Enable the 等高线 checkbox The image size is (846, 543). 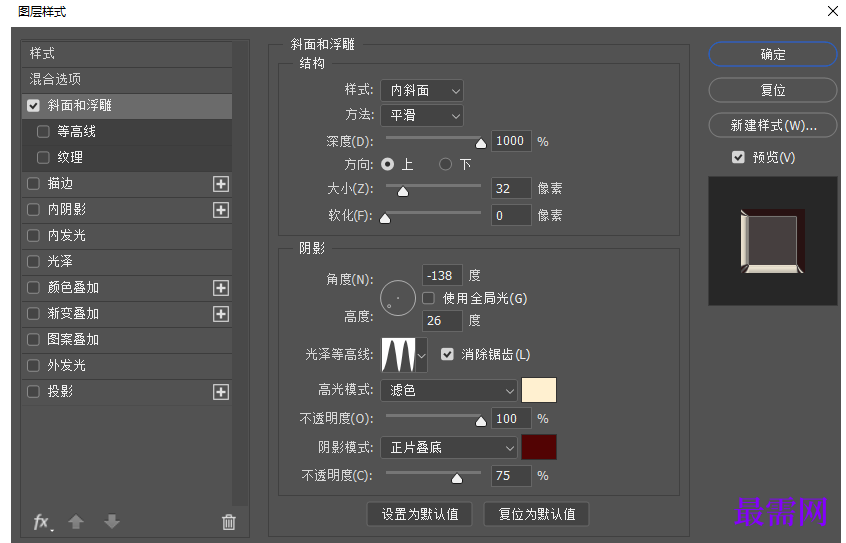tap(43, 132)
